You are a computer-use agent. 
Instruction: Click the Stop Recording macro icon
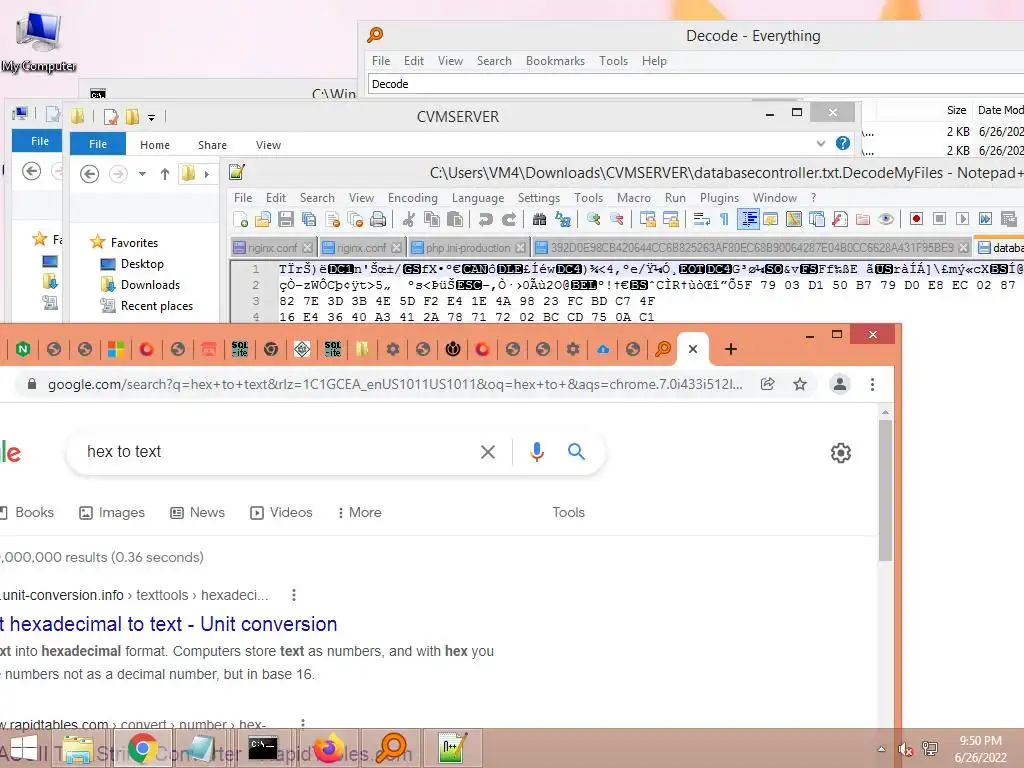(939, 219)
